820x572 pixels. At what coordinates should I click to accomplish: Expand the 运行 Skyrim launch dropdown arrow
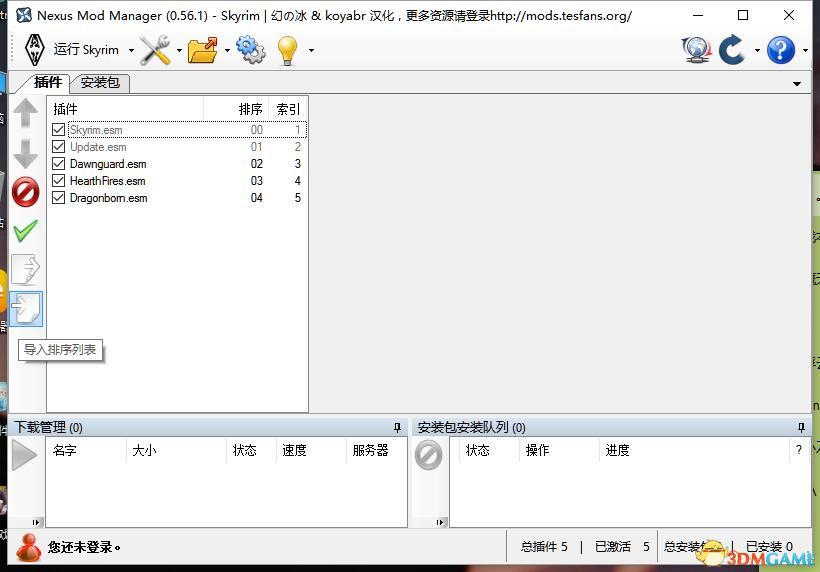pos(131,50)
